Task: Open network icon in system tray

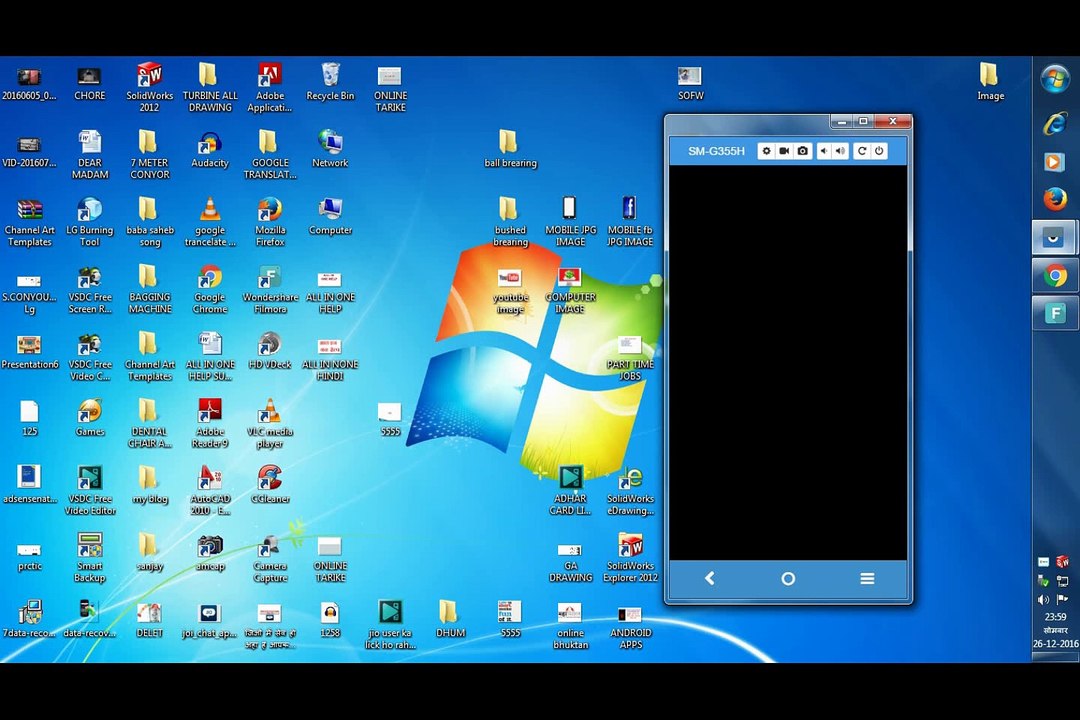Action: 1062,581
